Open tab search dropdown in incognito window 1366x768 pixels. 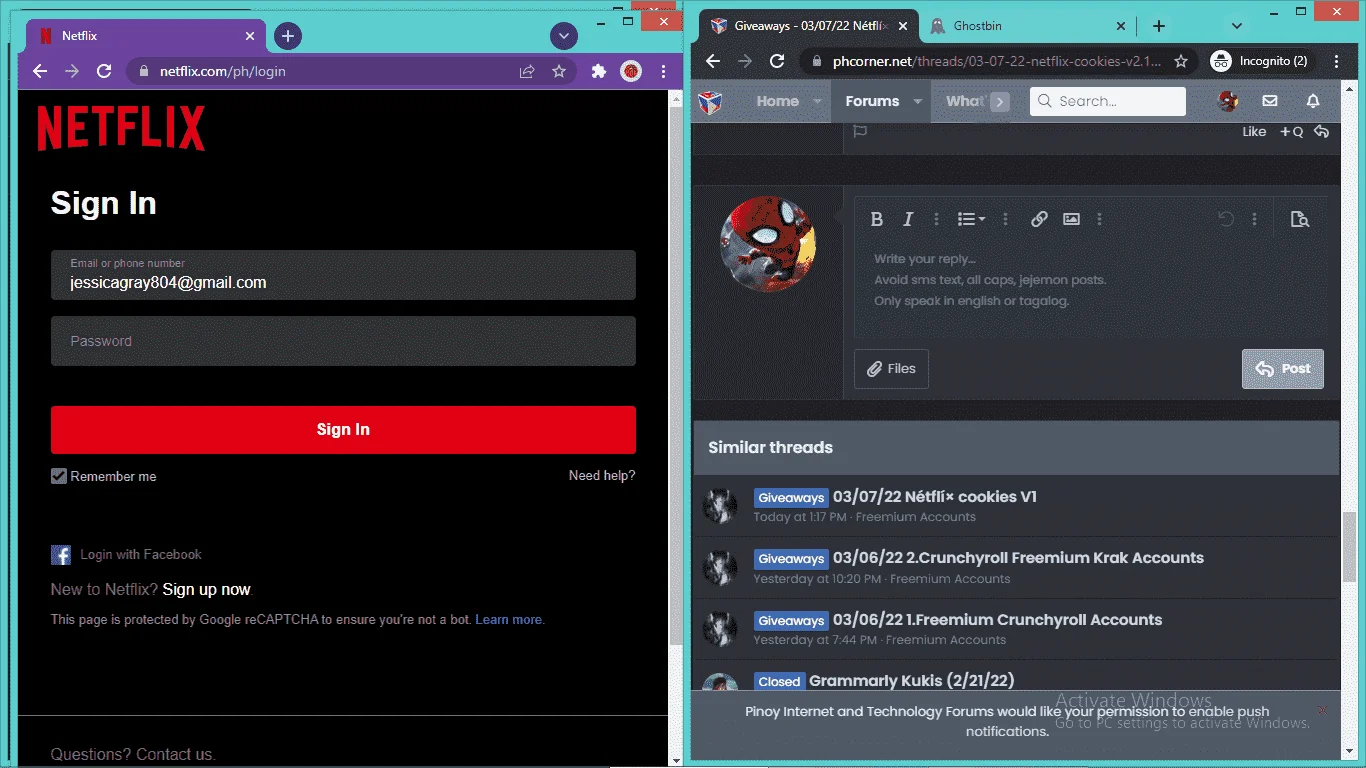(1237, 26)
